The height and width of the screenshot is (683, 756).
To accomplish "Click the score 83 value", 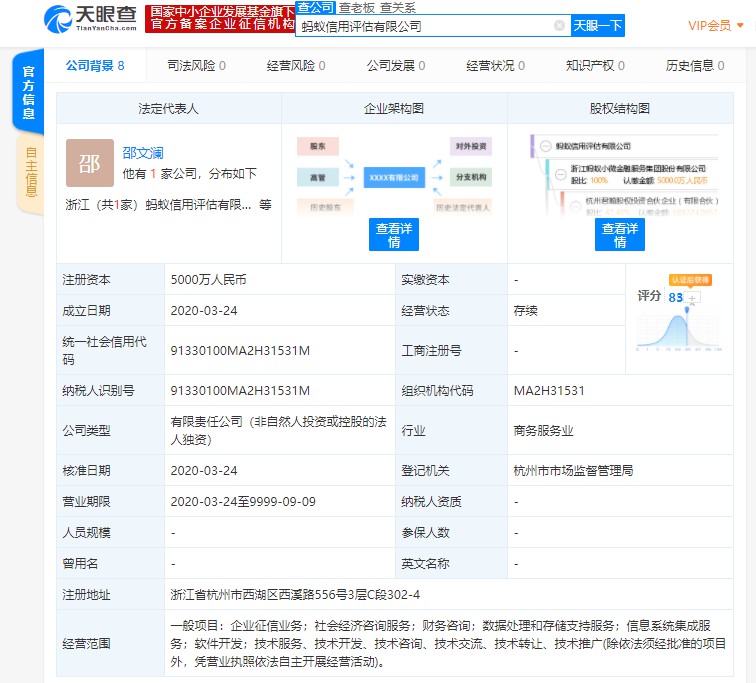I will (675, 297).
